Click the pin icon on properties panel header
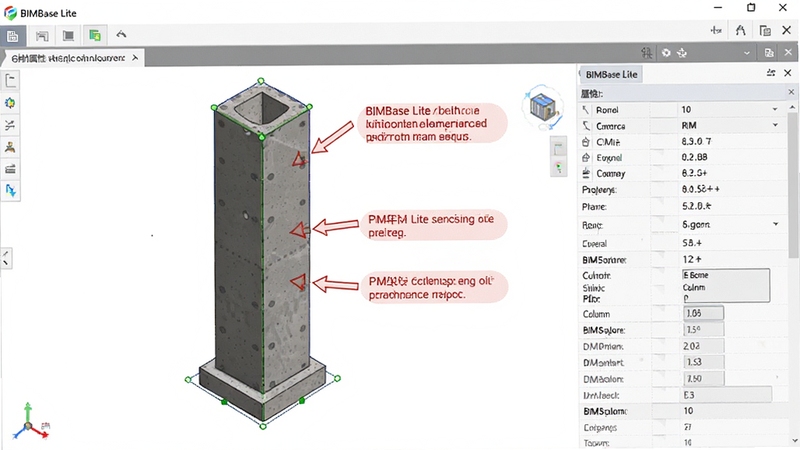The width and height of the screenshot is (800, 450). point(771,73)
